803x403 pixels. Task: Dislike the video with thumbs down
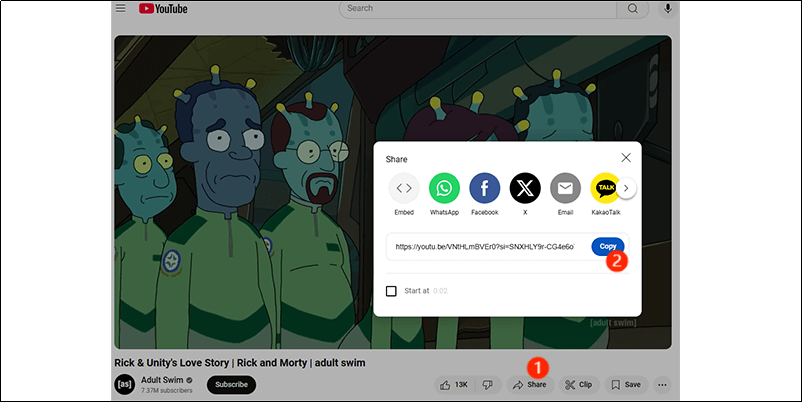tap(487, 384)
